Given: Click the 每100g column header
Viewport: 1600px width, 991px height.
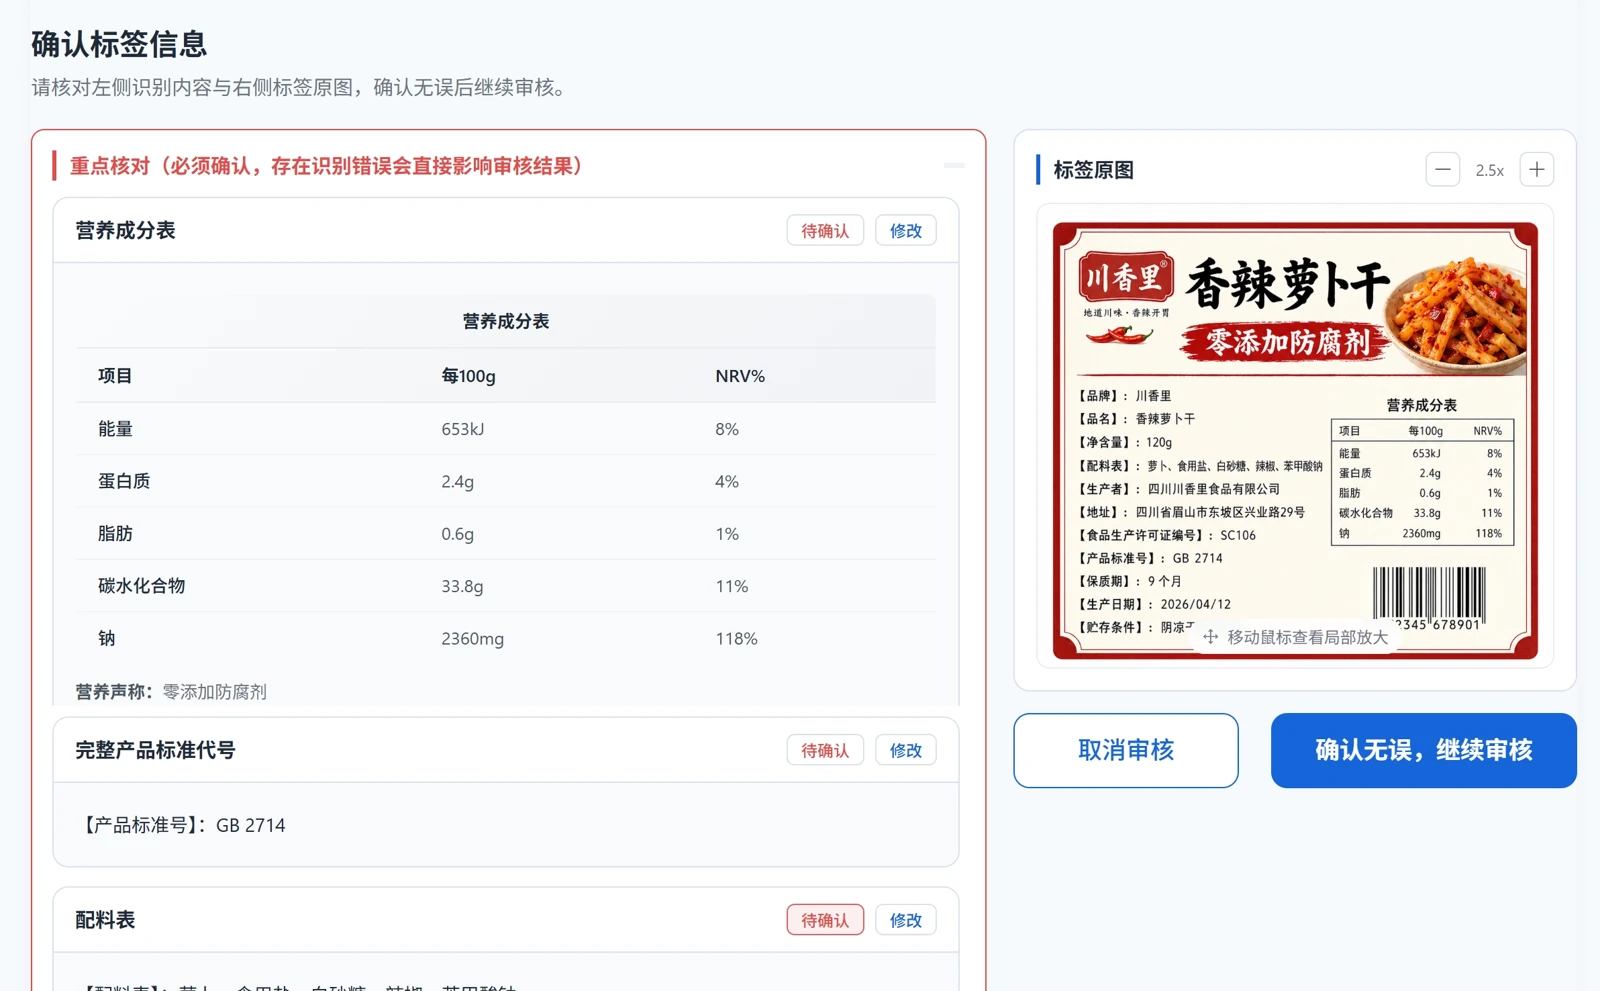Looking at the screenshot, I should [469, 376].
